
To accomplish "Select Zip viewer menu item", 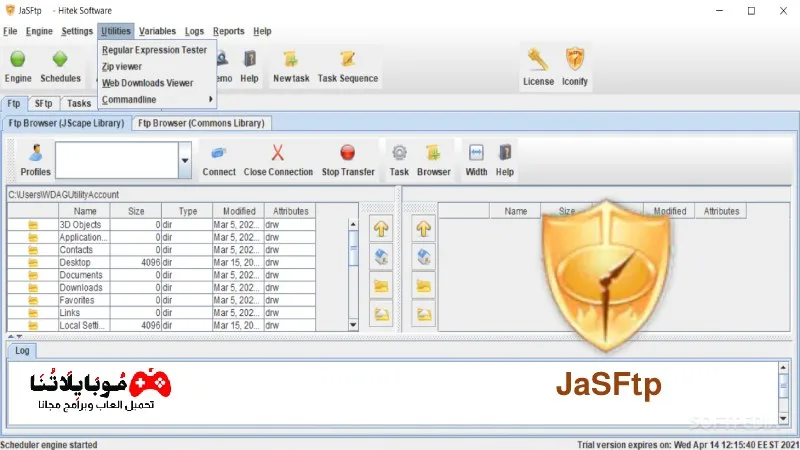I will click(x=157, y=66).
